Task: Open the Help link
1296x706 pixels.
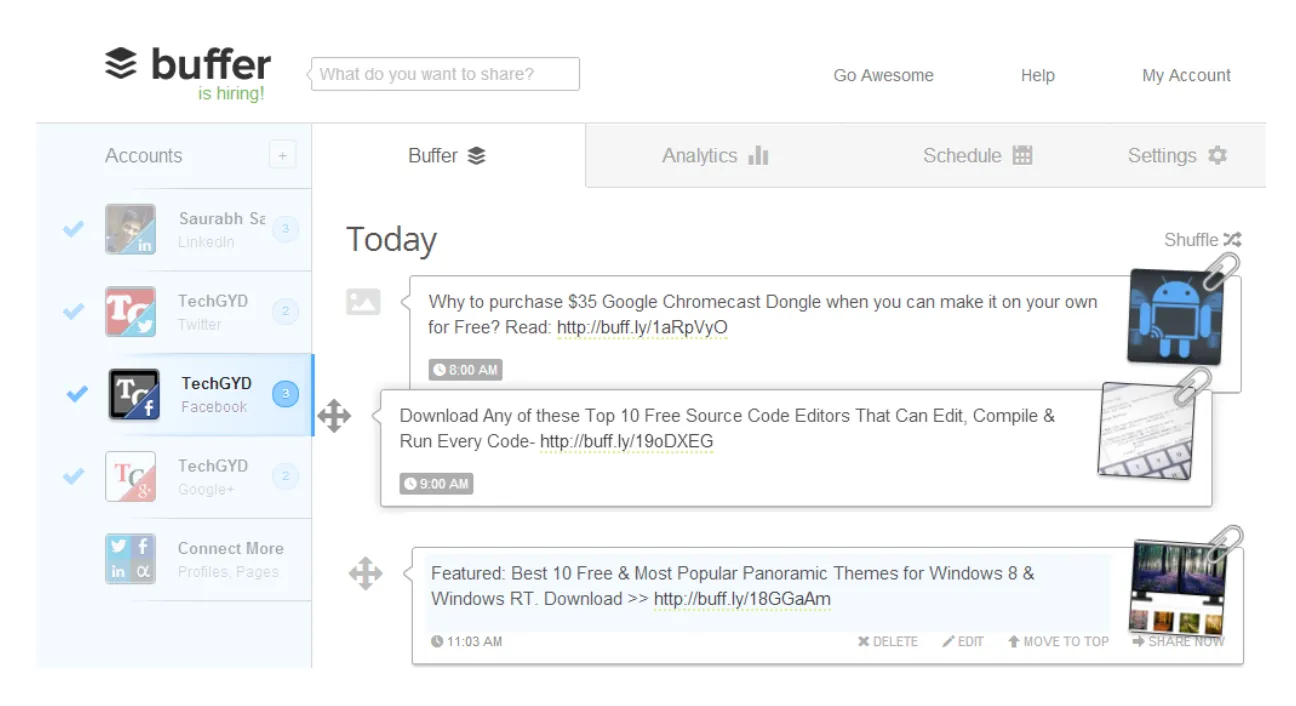Action: (1037, 75)
